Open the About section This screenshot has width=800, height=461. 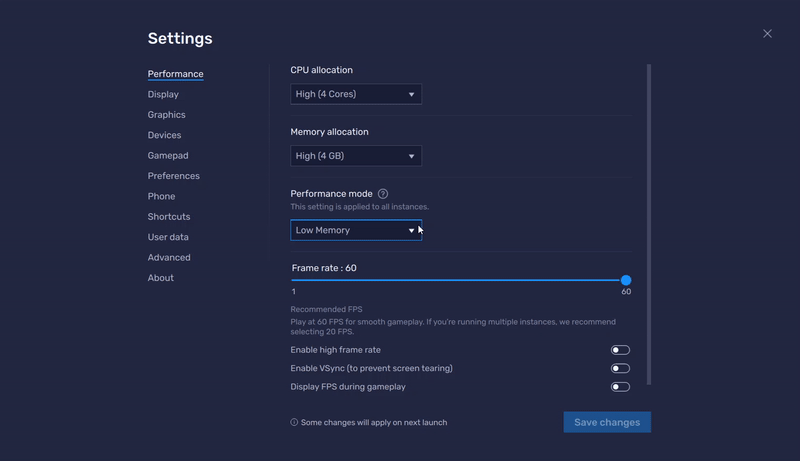point(161,278)
